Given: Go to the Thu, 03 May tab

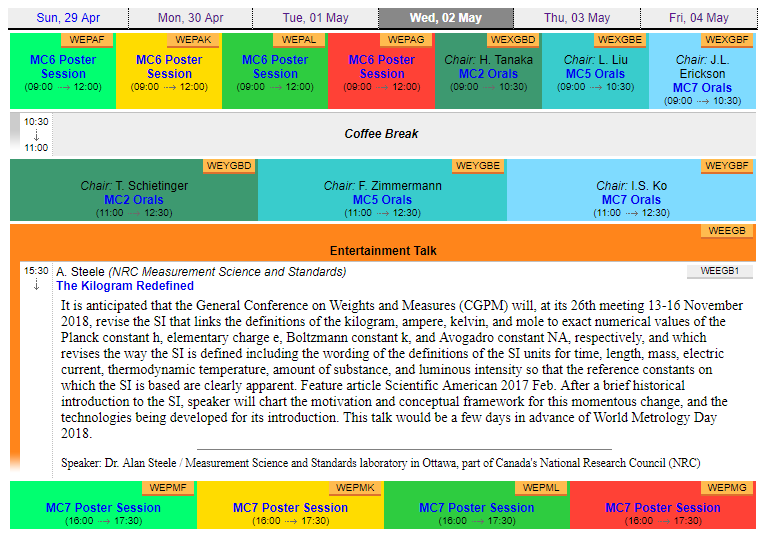Looking at the screenshot, I should [x=576, y=18].
